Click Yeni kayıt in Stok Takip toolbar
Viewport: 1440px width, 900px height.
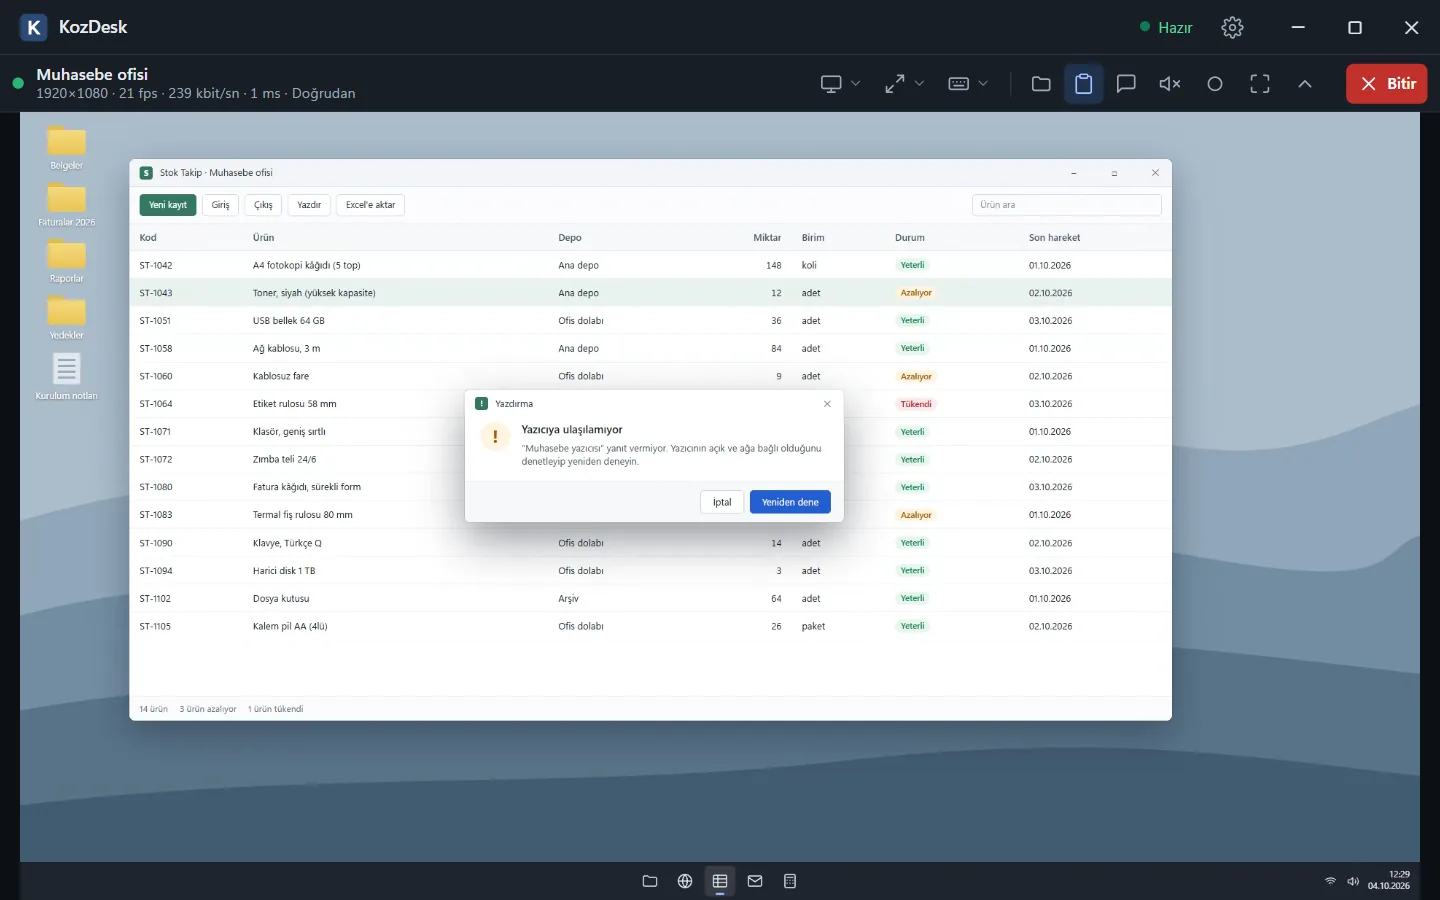[x=168, y=205]
